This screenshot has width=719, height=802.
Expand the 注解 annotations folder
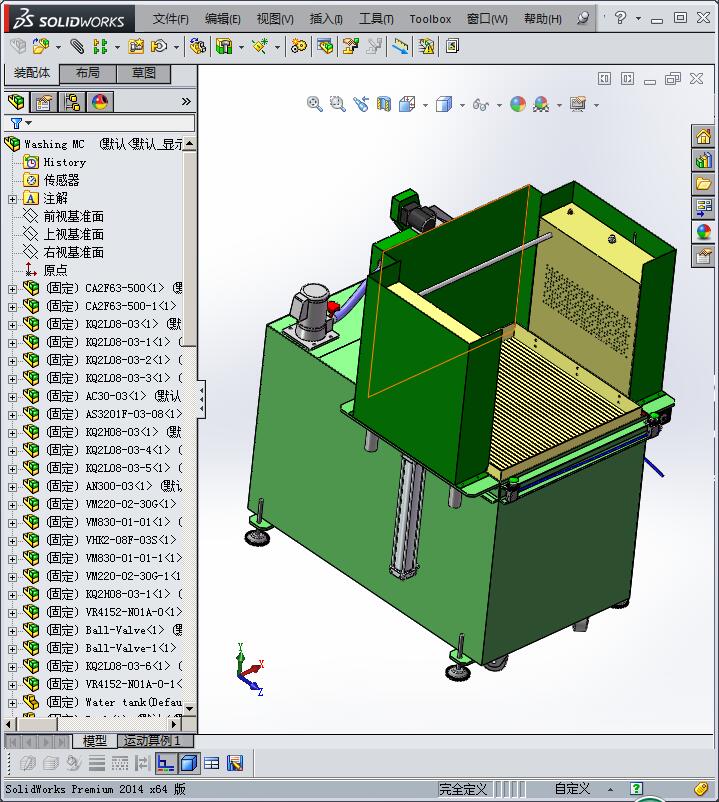pos(12,199)
